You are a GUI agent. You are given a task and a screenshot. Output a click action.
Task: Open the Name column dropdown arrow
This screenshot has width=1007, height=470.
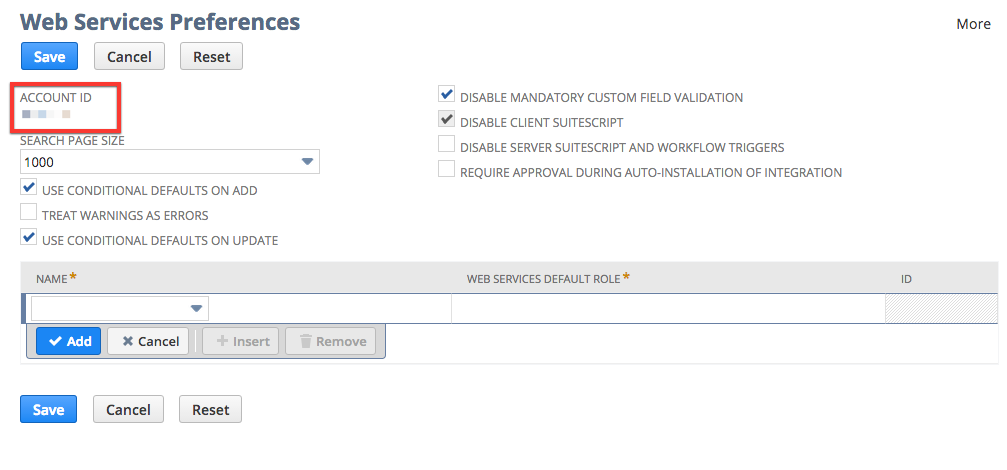(197, 309)
